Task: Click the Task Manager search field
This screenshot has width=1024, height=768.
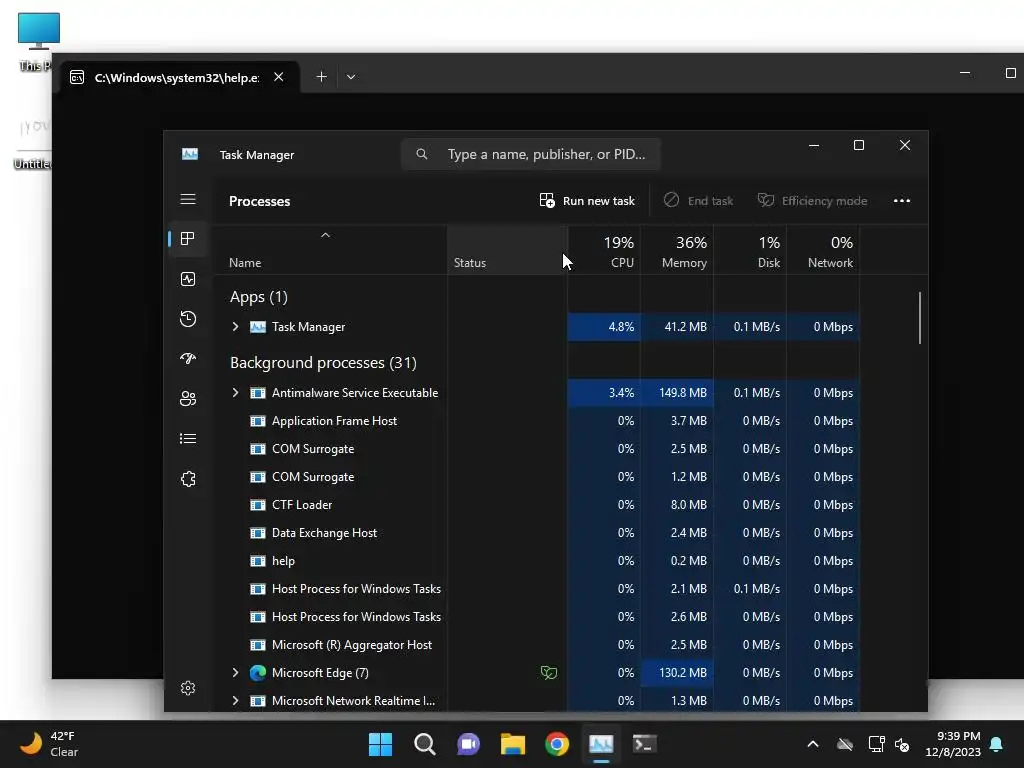Action: pos(531,154)
